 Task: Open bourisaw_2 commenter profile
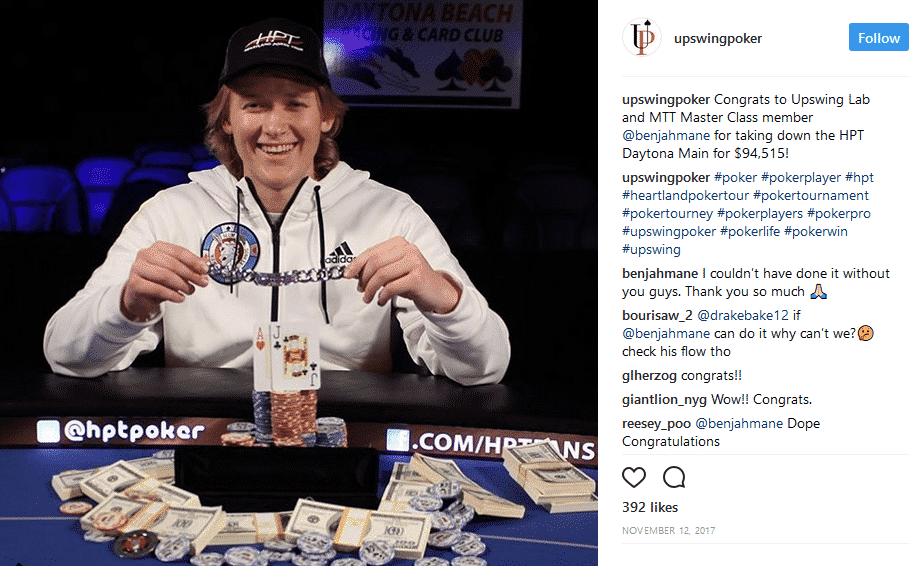click(657, 316)
